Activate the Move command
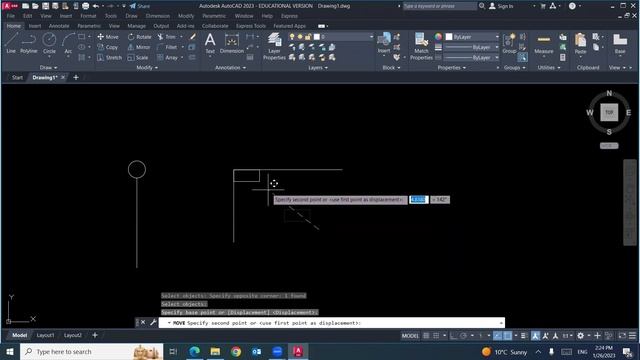Image resolution: width=640 pixels, height=360 pixels. [x=108, y=37]
